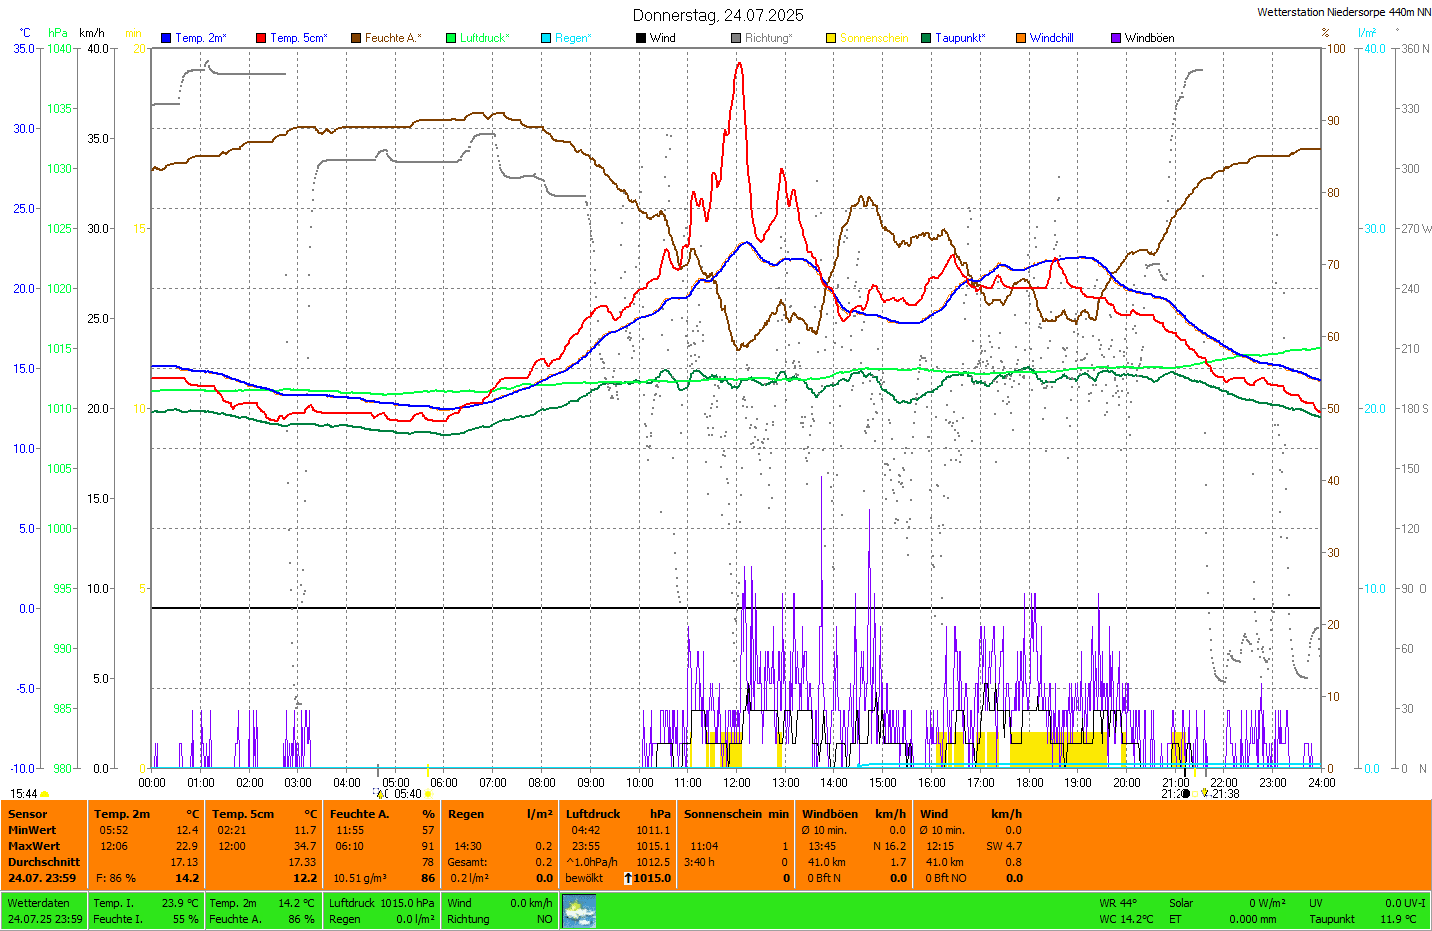
Task: Click the Sonnenschein column header in the table
Action: click(722, 814)
